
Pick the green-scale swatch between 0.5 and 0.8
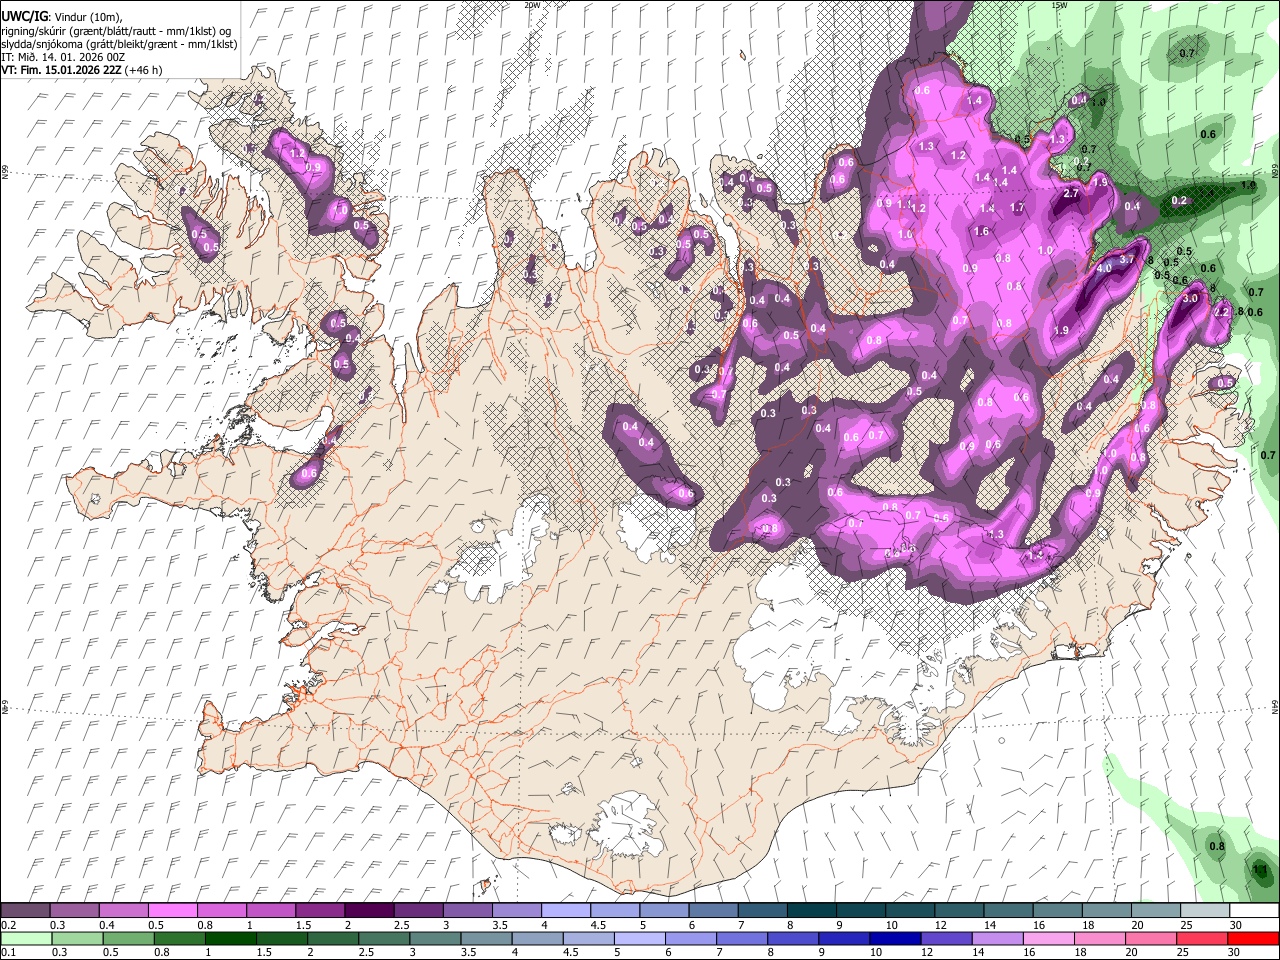pos(130,938)
